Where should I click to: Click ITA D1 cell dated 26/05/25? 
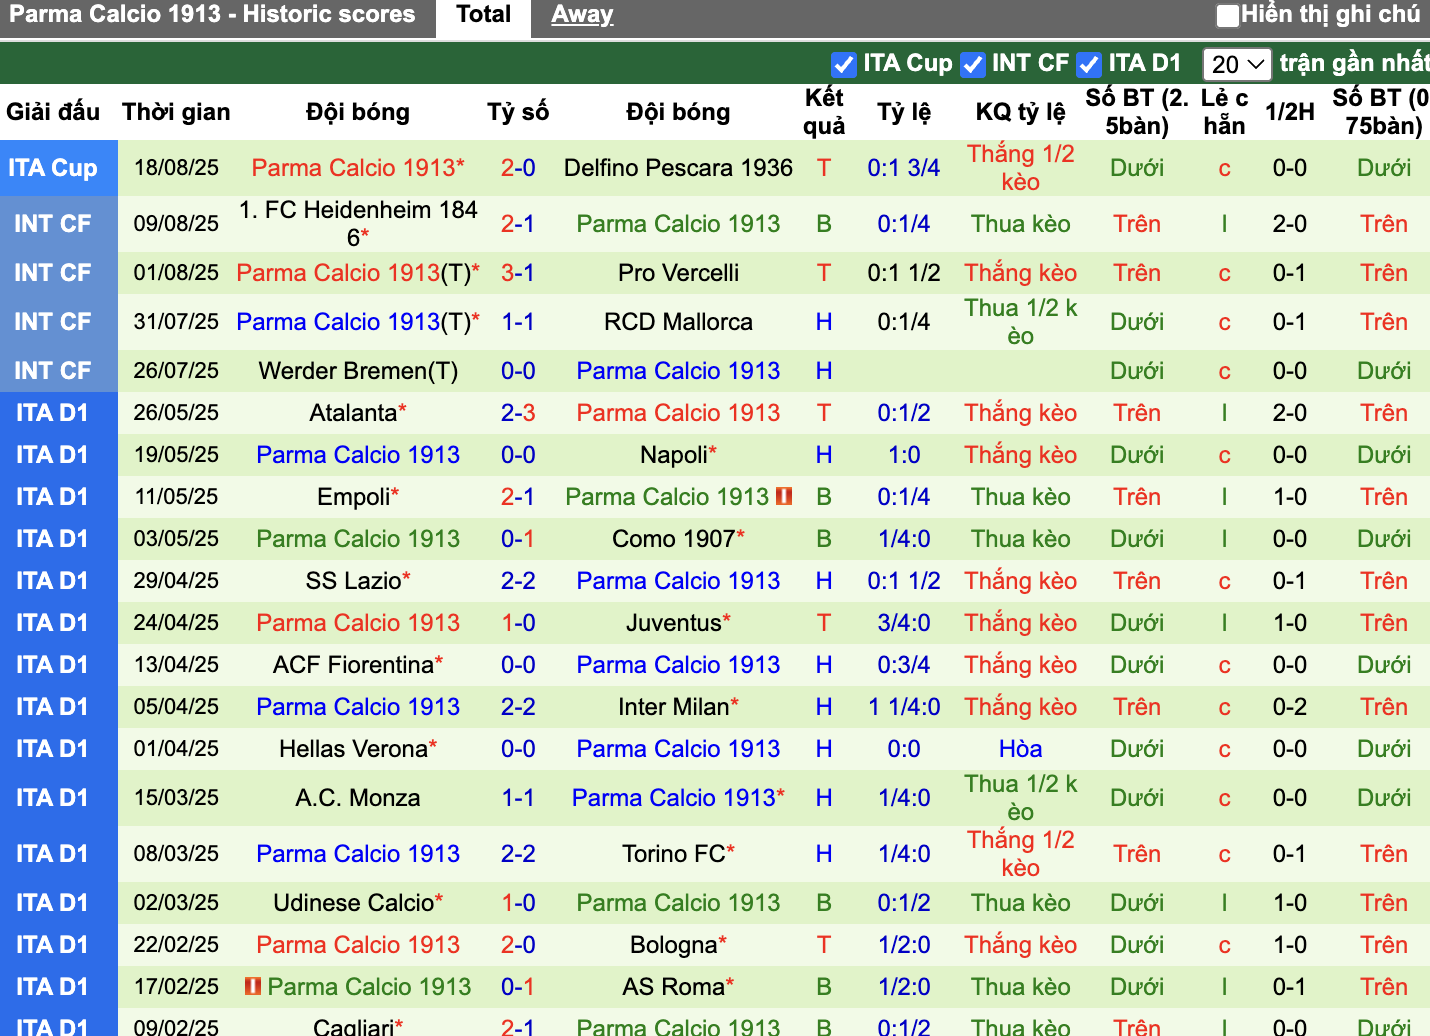(59, 413)
